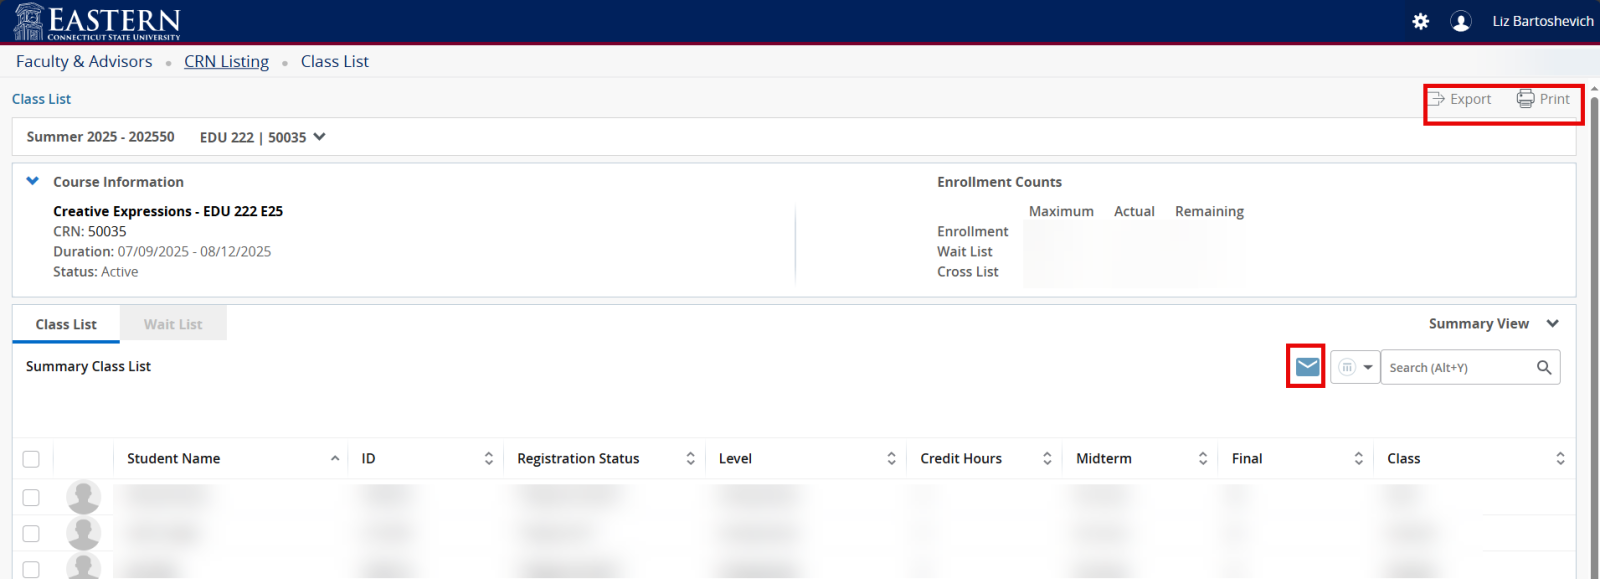Open the user profile icon
The image size is (1600, 579).
pos(1460,21)
